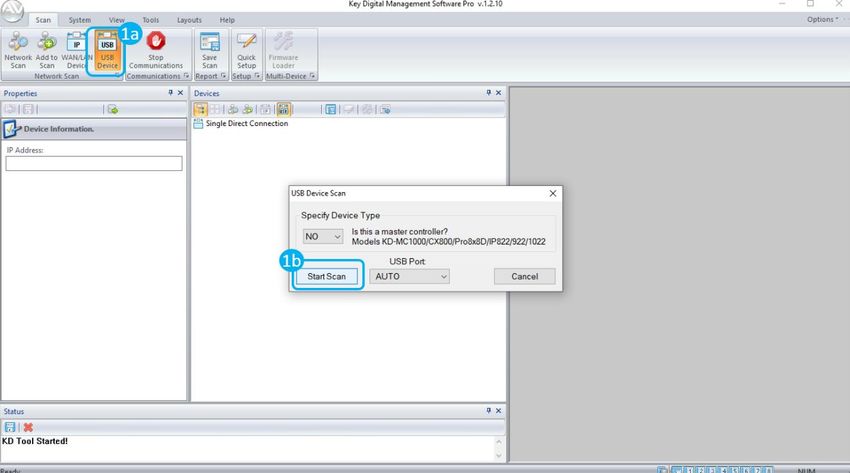Open the View ribbon tab
850x473 pixels.
pos(117,20)
